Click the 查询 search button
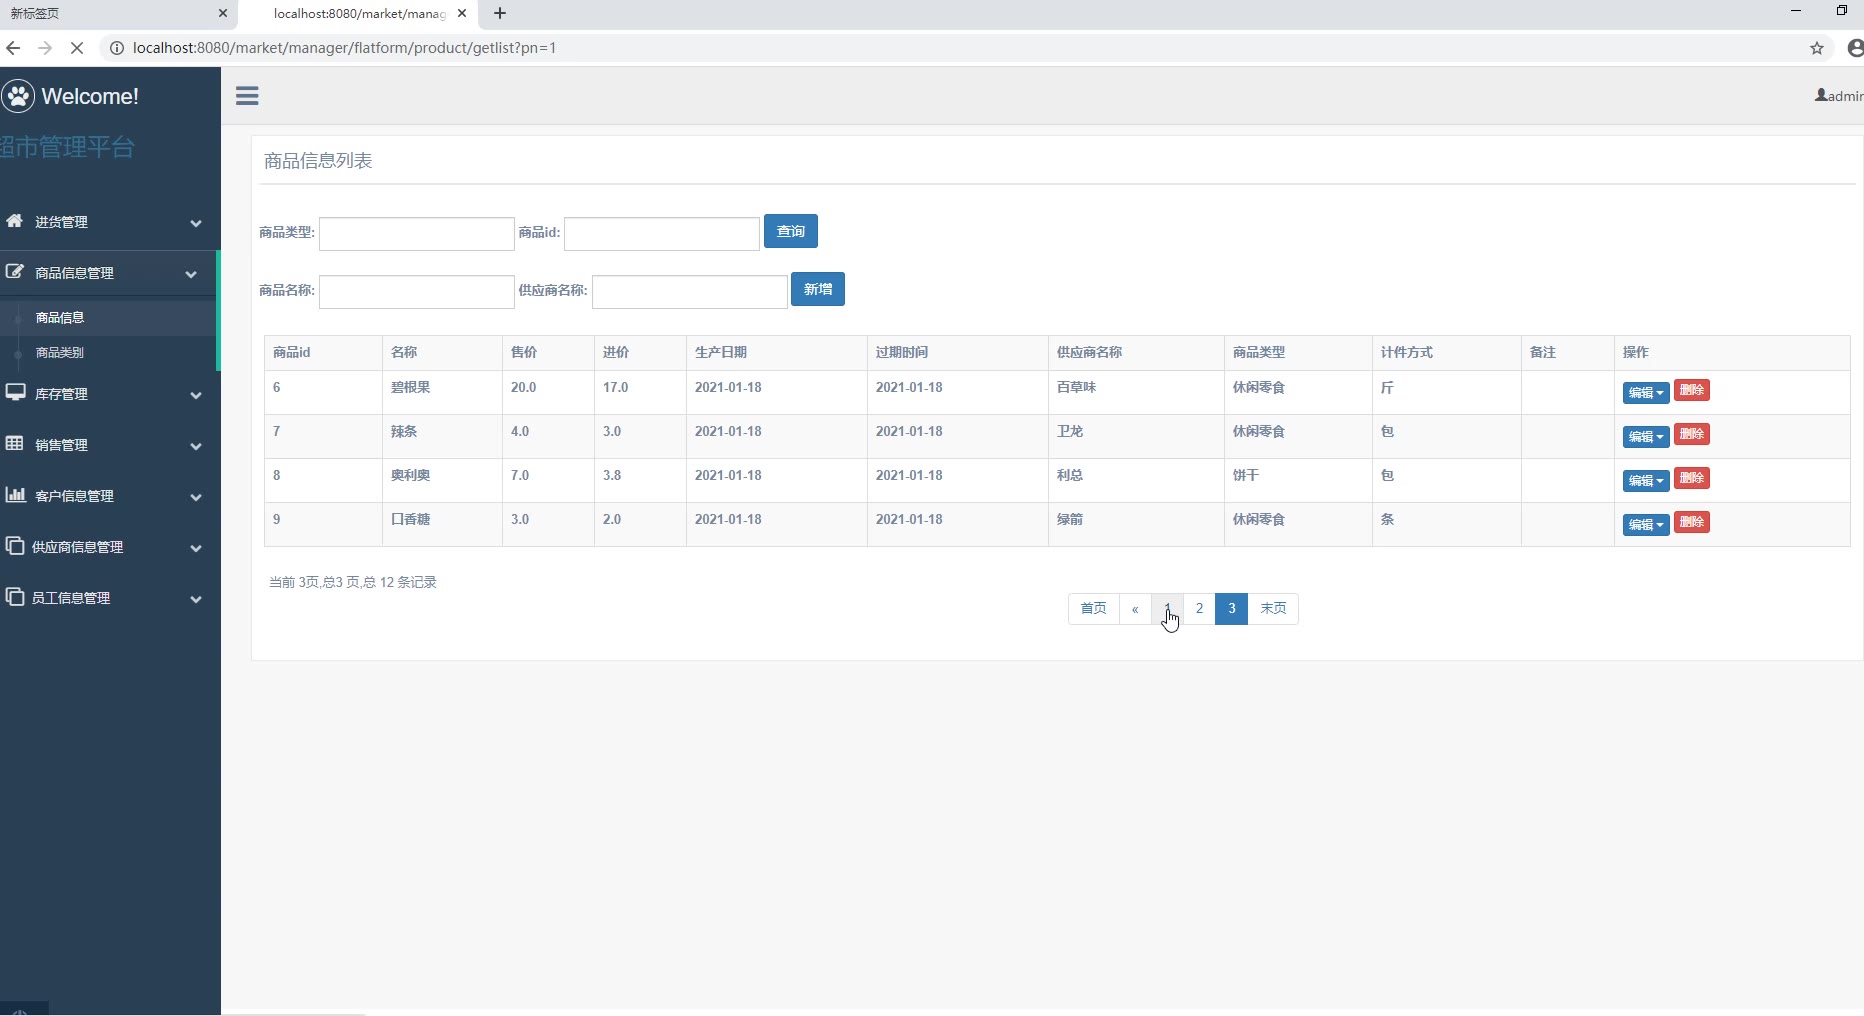The height and width of the screenshot is (1016, 1864). (790, 231)
